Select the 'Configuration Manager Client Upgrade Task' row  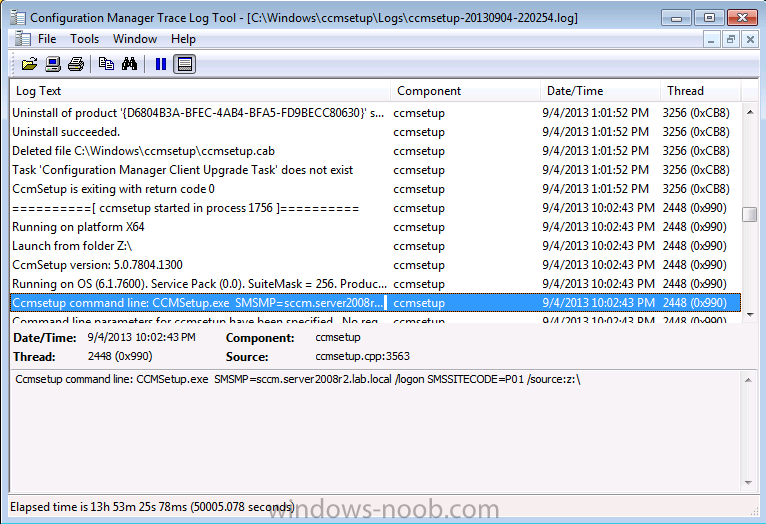click(375, 170)
